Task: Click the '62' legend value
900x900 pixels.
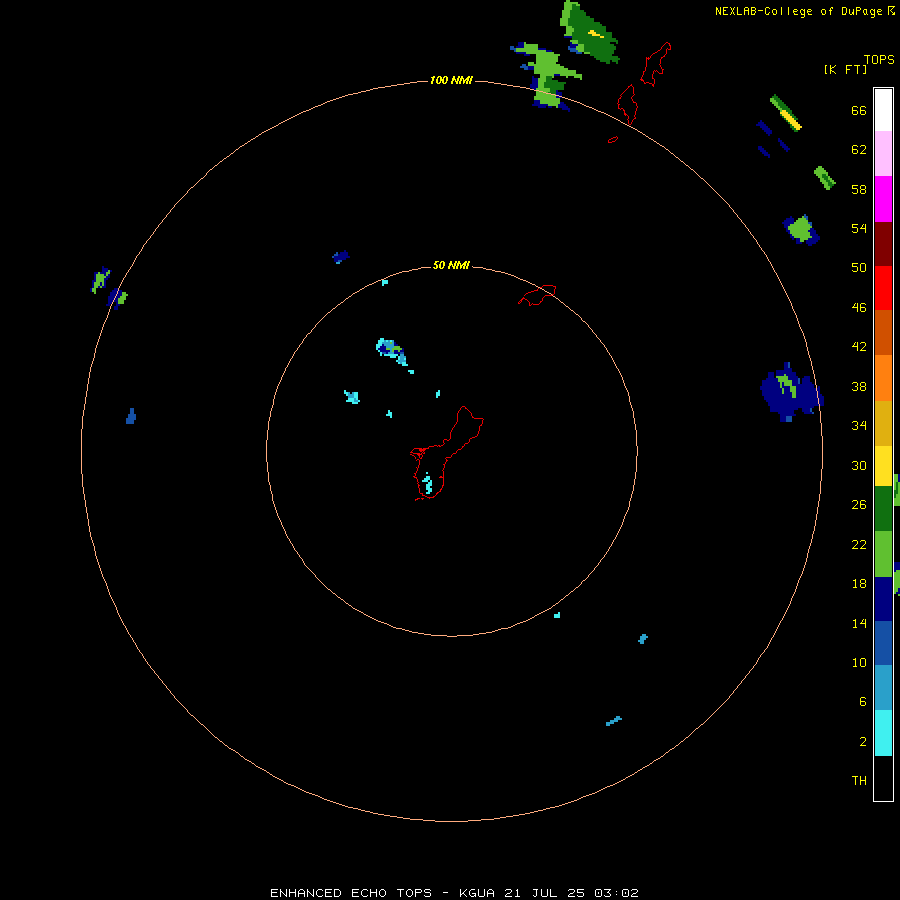Action: [x=859, y=150]
